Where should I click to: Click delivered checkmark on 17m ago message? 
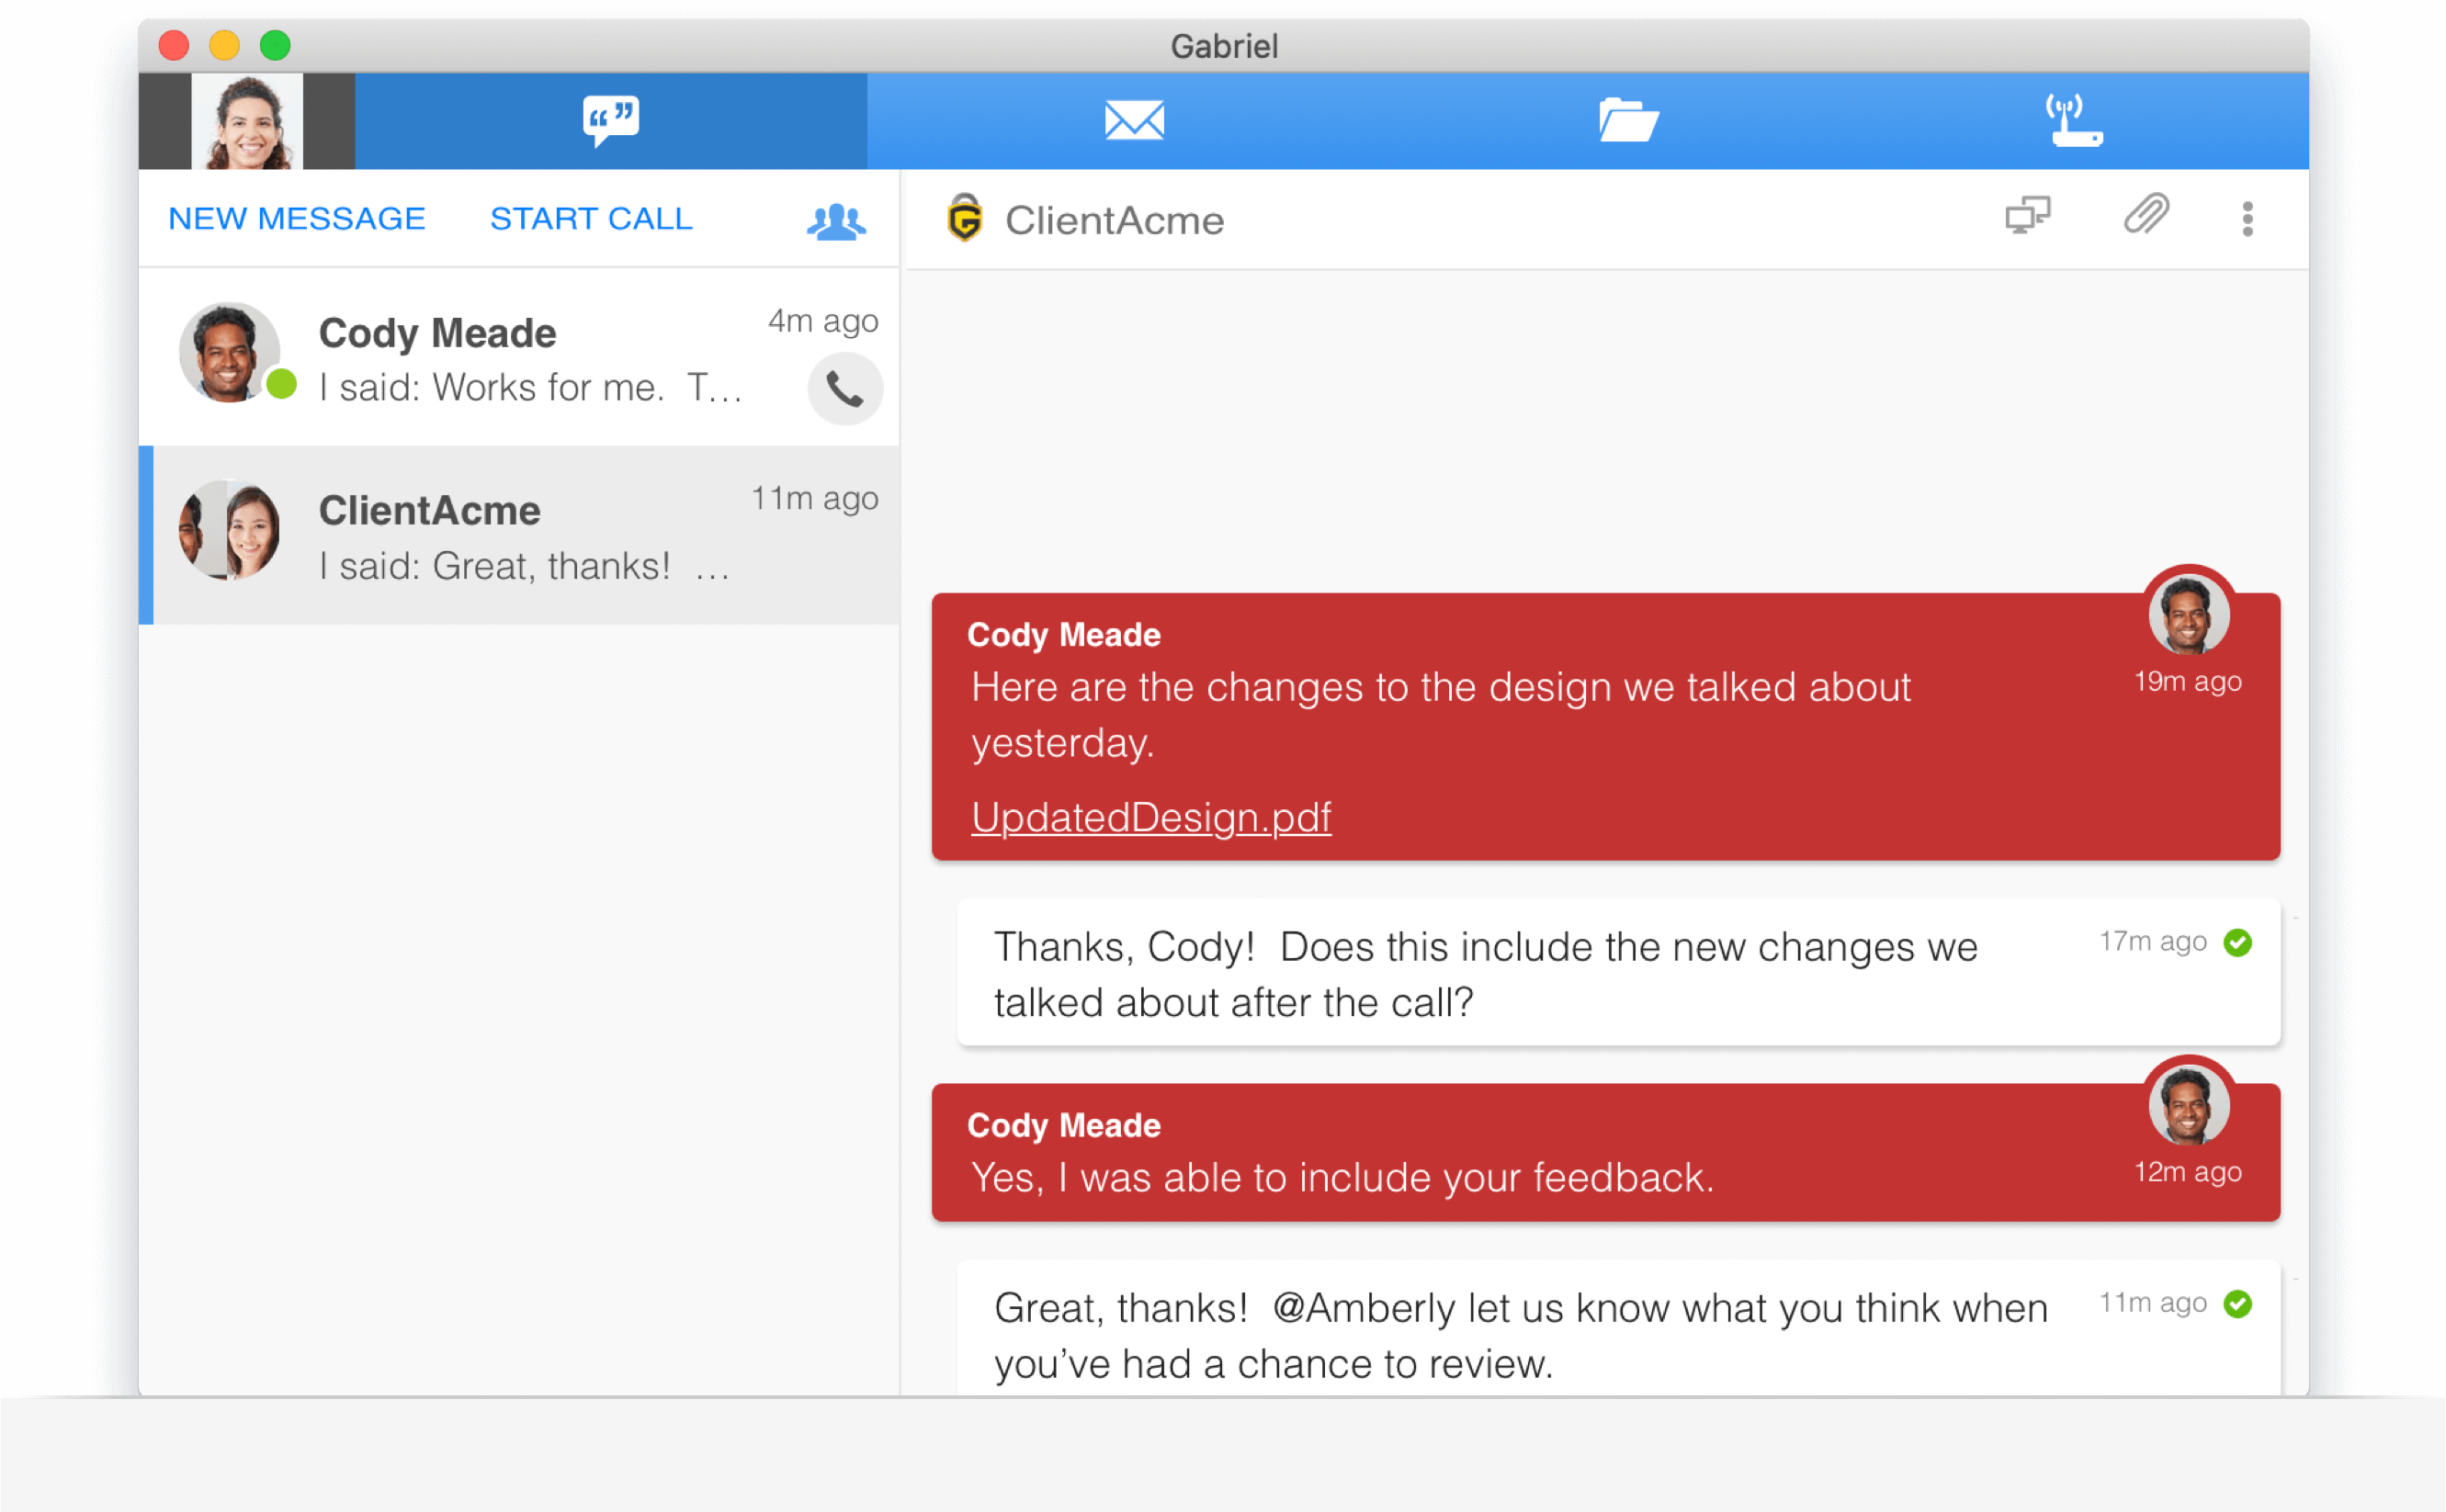pos(2238,943)
